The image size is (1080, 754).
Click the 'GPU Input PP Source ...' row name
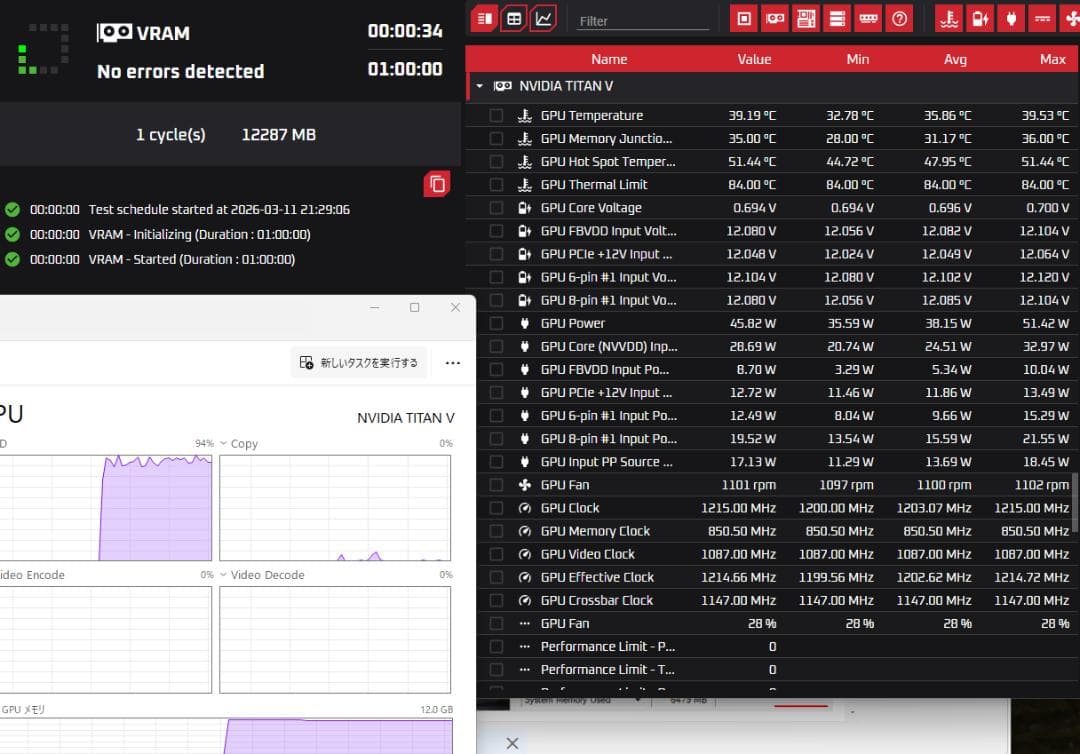[606, 462]
